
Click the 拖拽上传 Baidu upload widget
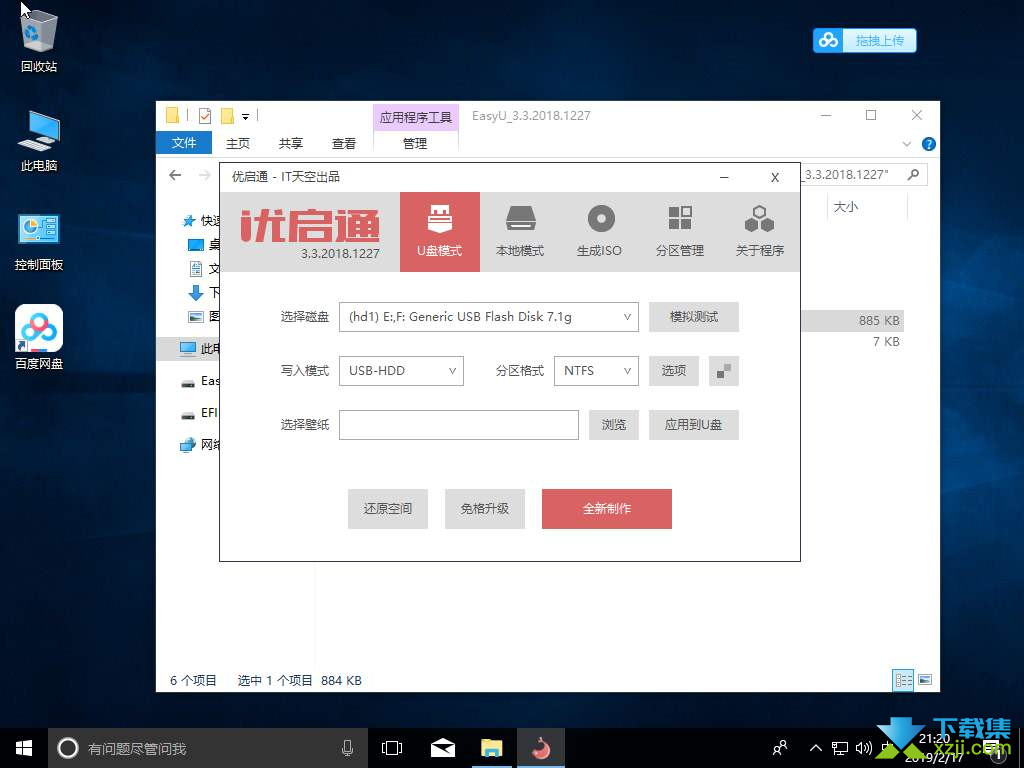click(865, 40)
